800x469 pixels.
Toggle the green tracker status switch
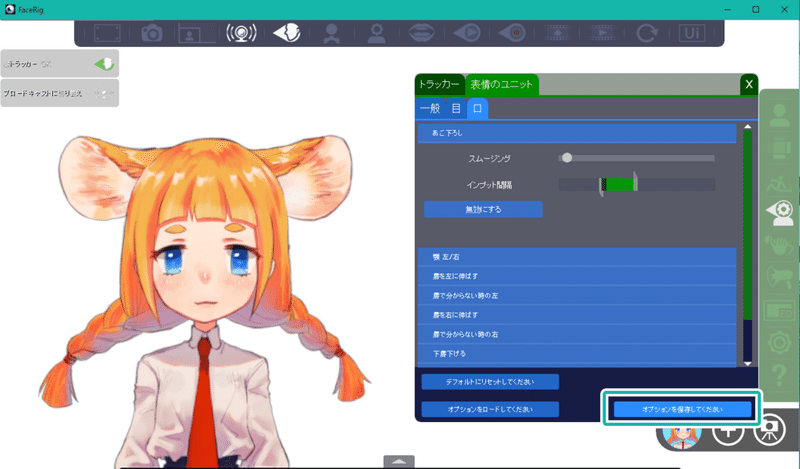[x=104, y=64]
